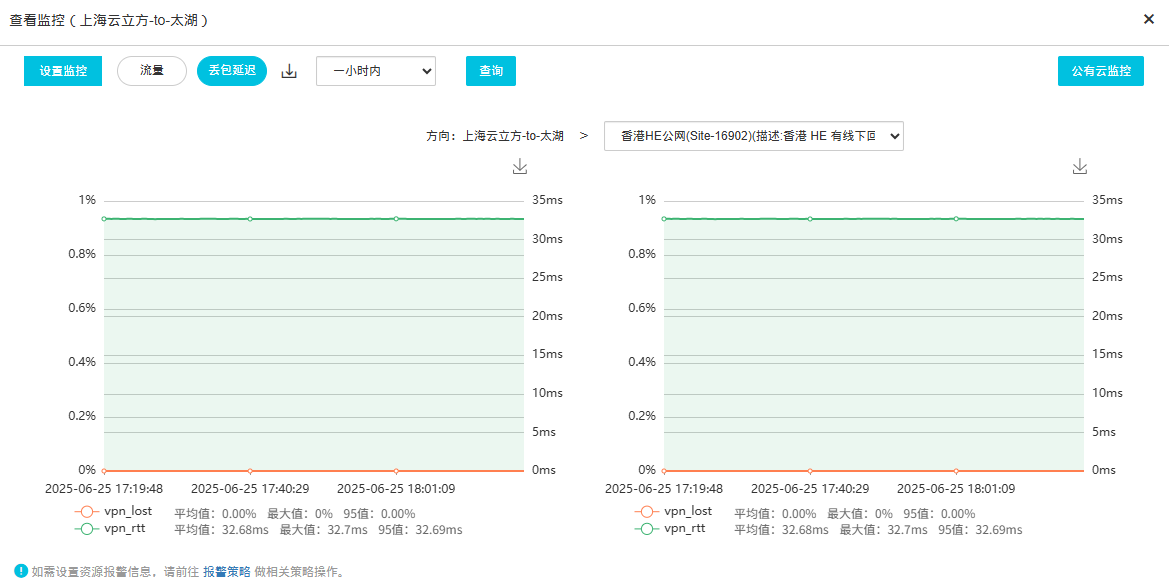Click the 17:40:29 green point on left chart
This screenshot has height=586, width=1169.
pos(250,219)
